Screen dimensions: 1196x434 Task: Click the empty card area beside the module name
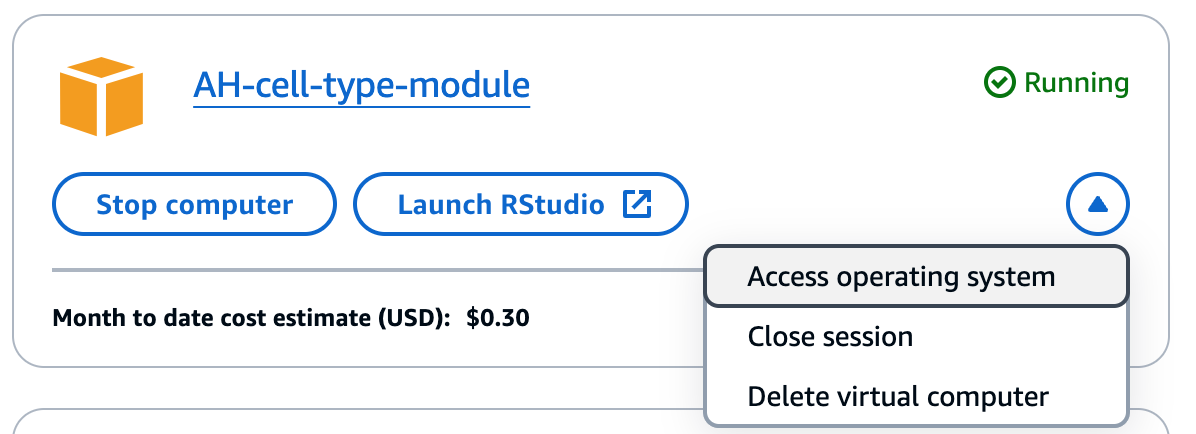(x=755, y=84)
